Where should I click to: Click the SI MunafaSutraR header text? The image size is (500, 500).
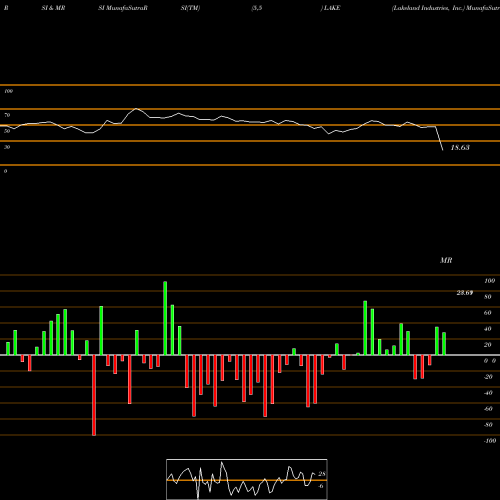[x=123, y=8]
